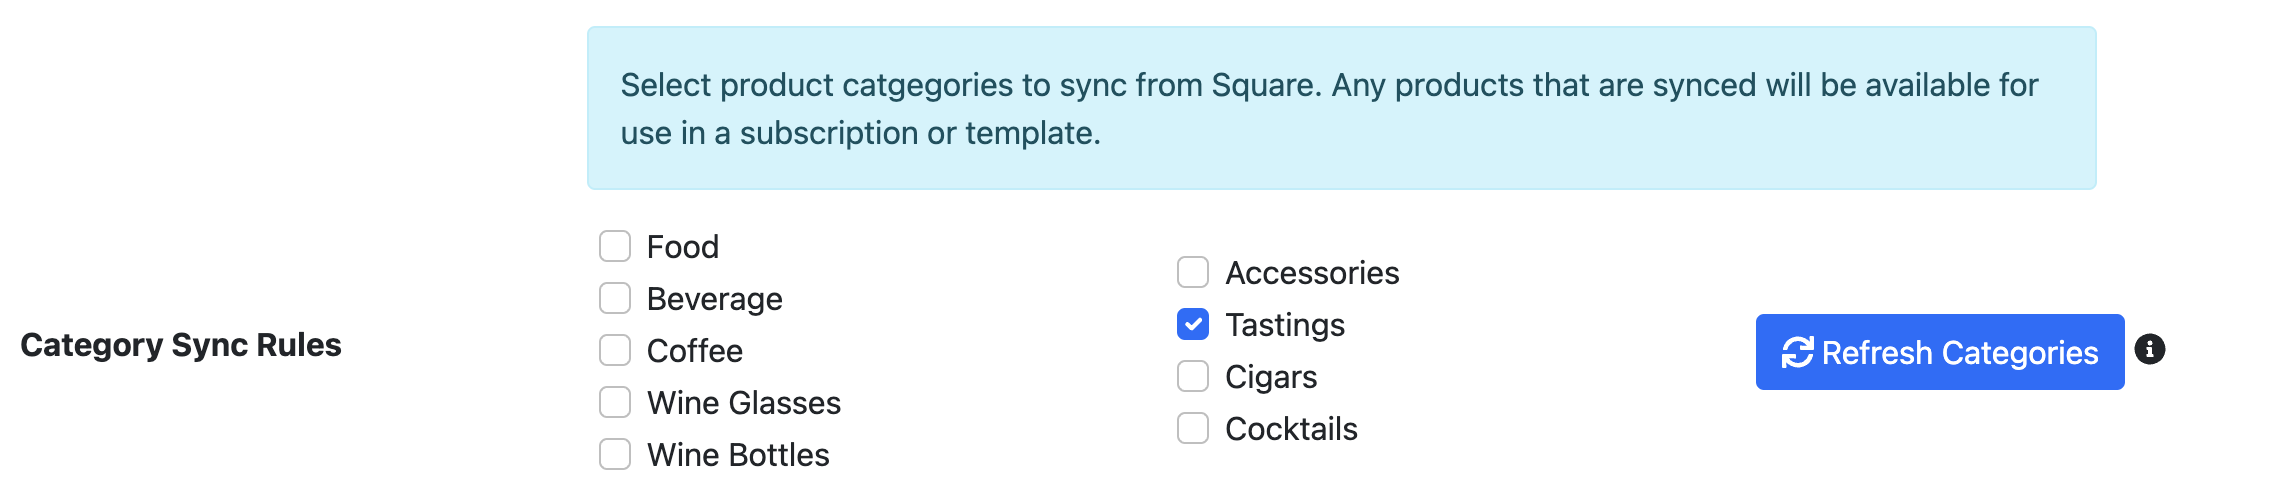Enable syncing for Wine Glasses checkbox
This screenshot has width=2270, height=498.
[615, 402]
